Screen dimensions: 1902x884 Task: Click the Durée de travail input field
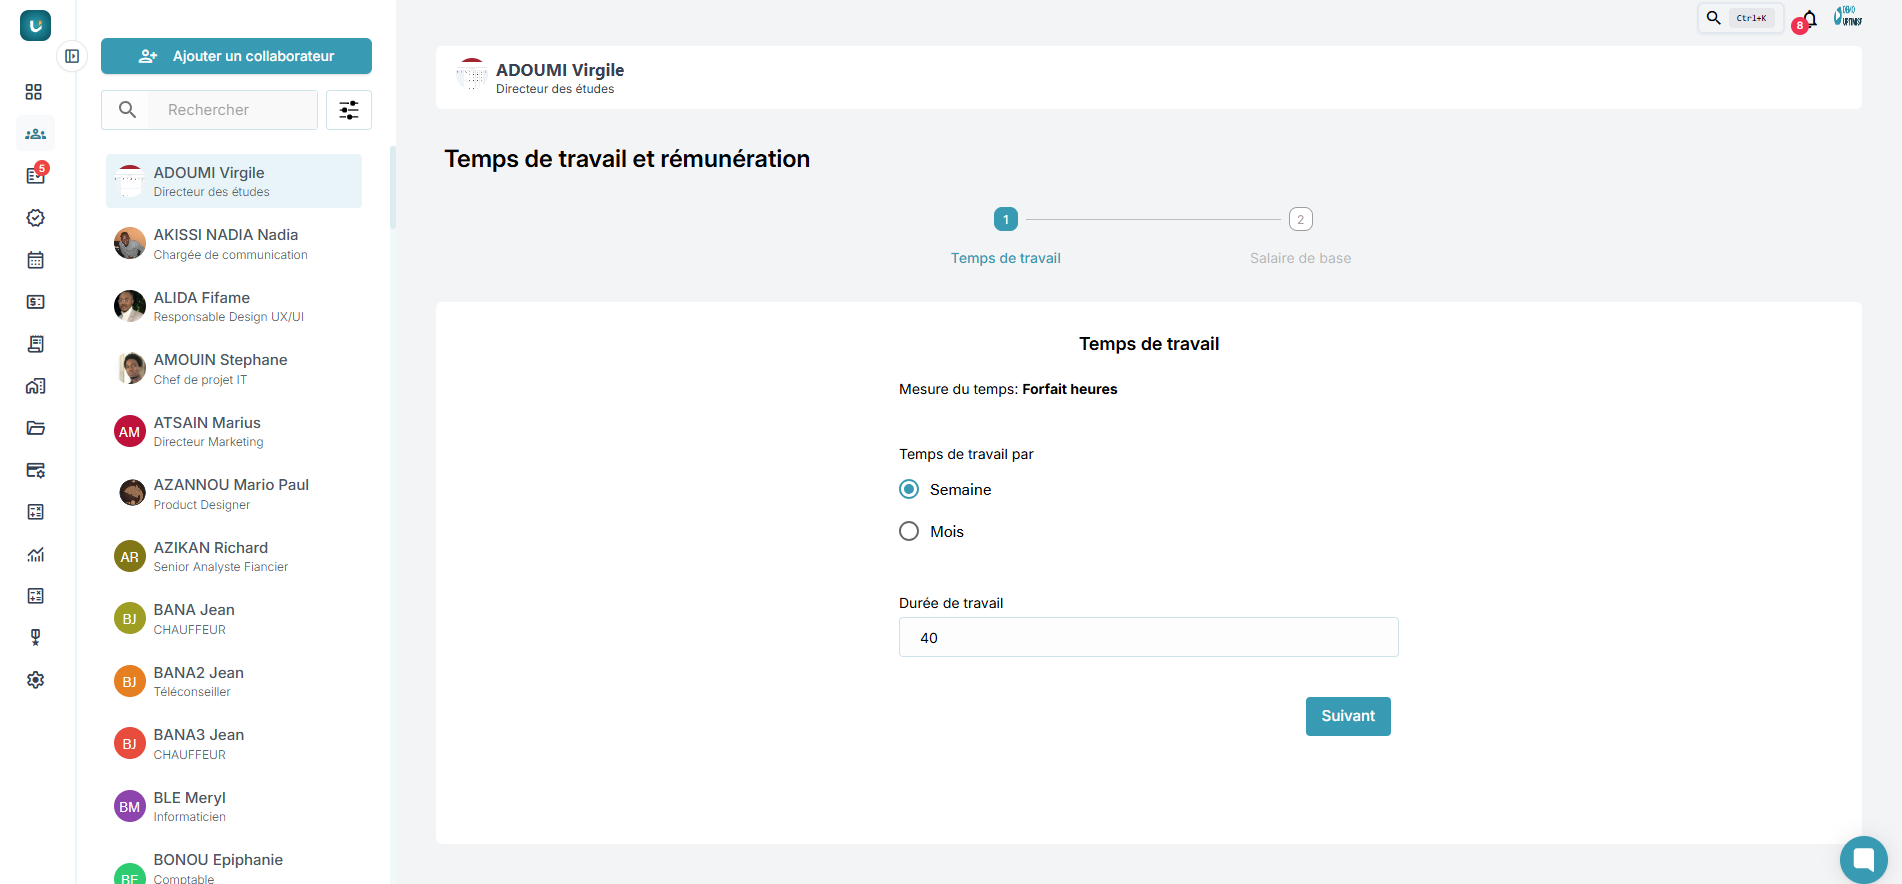click(x=1148, y=637)
